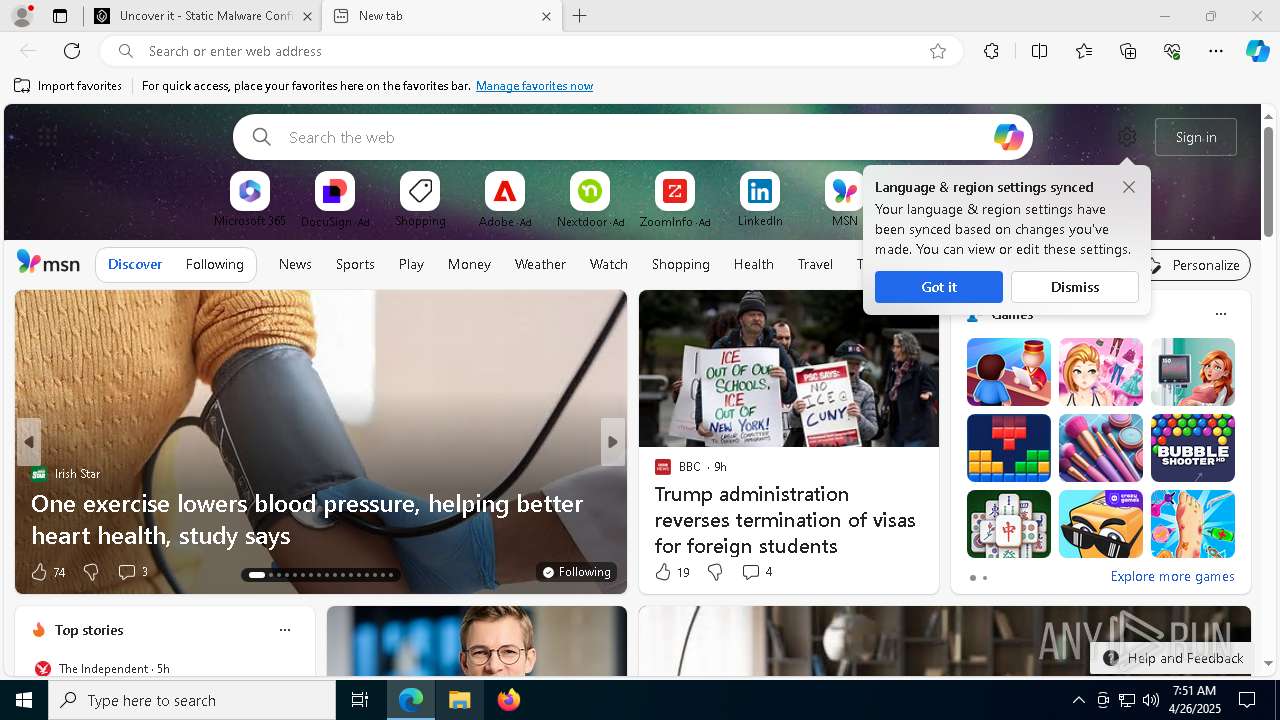Dislike the Trump visas BBC article
Viewport: 1280px width, 720px height.
coord(715,572)
